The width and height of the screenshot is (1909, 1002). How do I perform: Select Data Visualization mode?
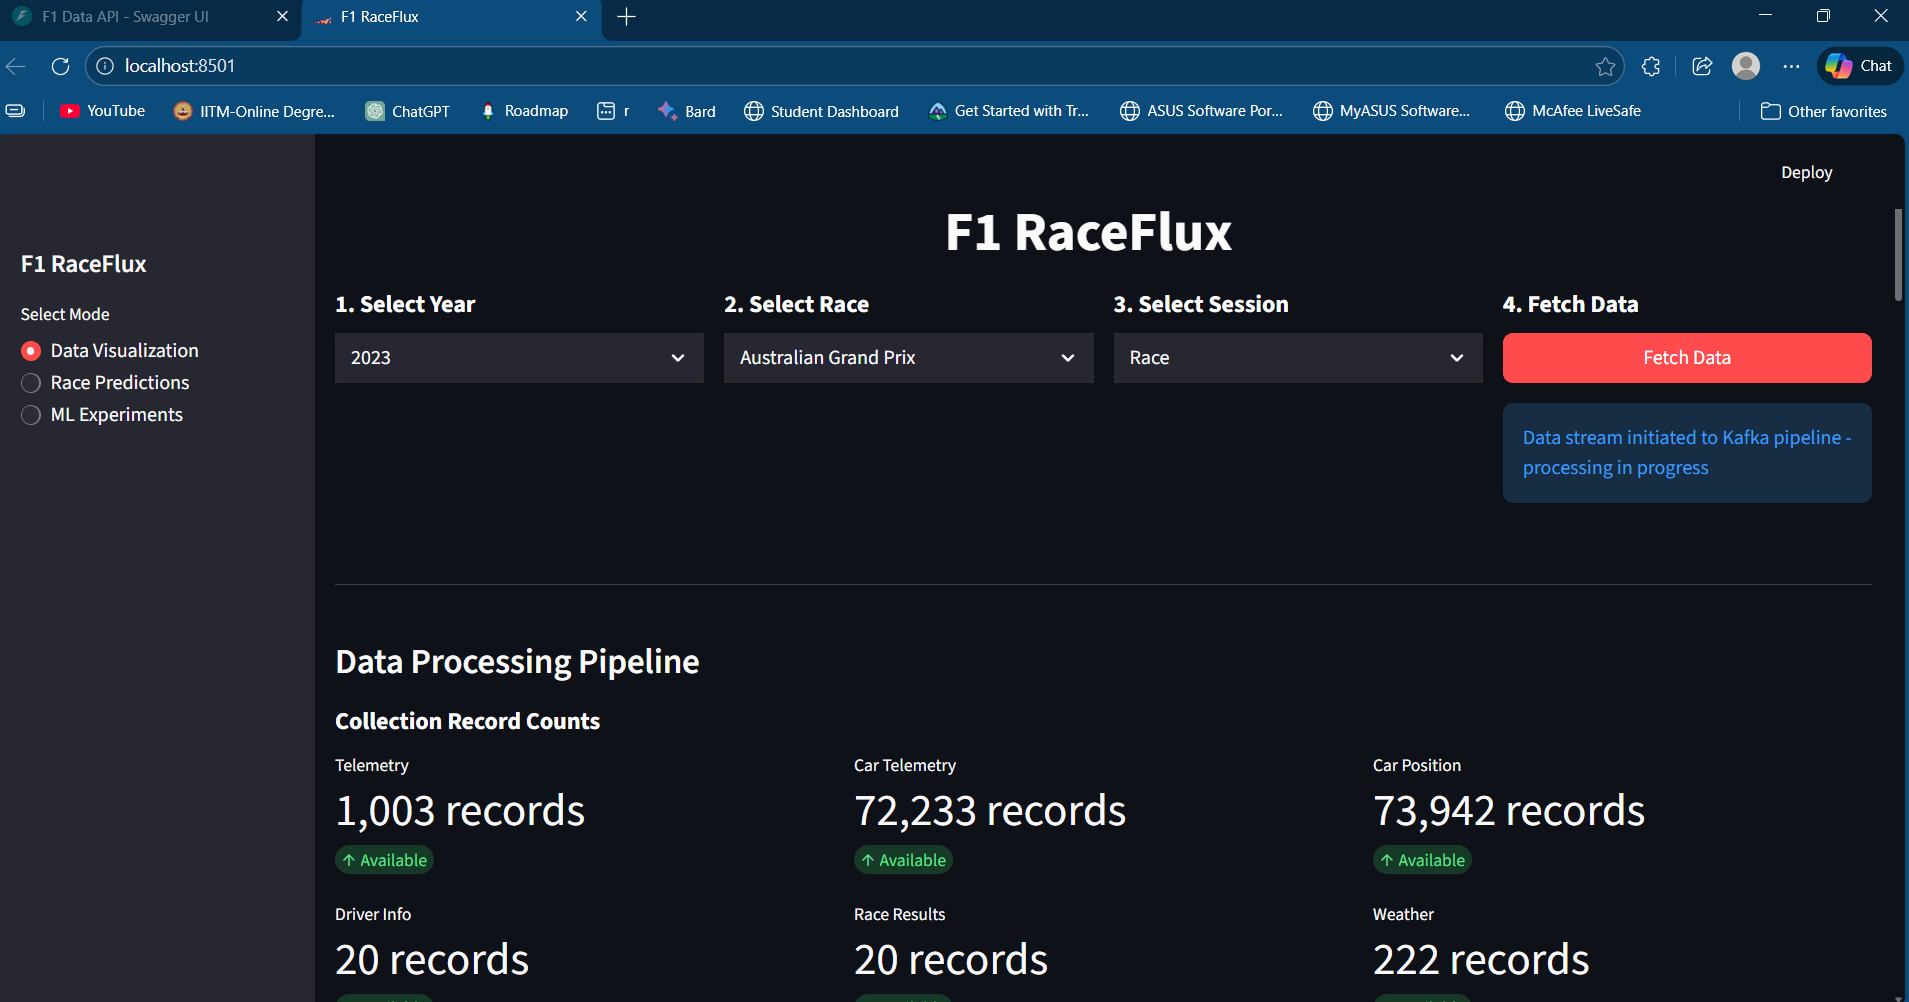click(x=110, y=351)
